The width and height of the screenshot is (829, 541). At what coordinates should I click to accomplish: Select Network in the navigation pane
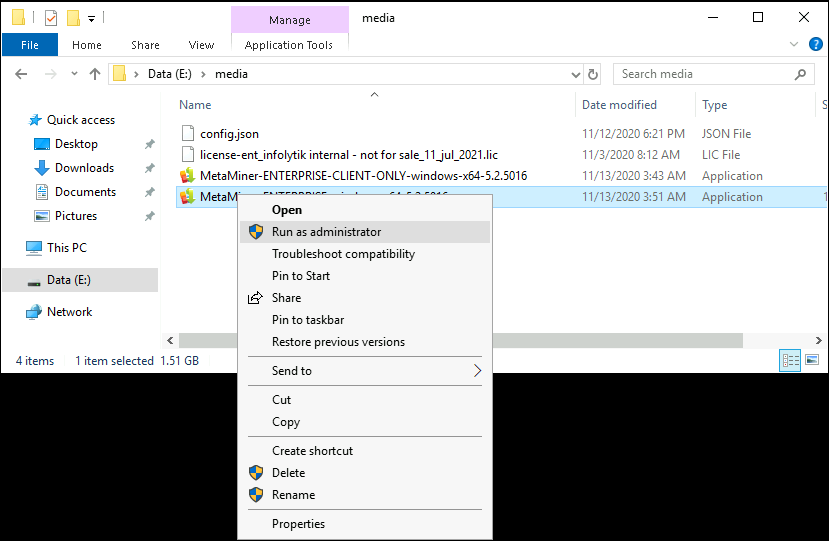pyautogui.click(x=69, y=312)
